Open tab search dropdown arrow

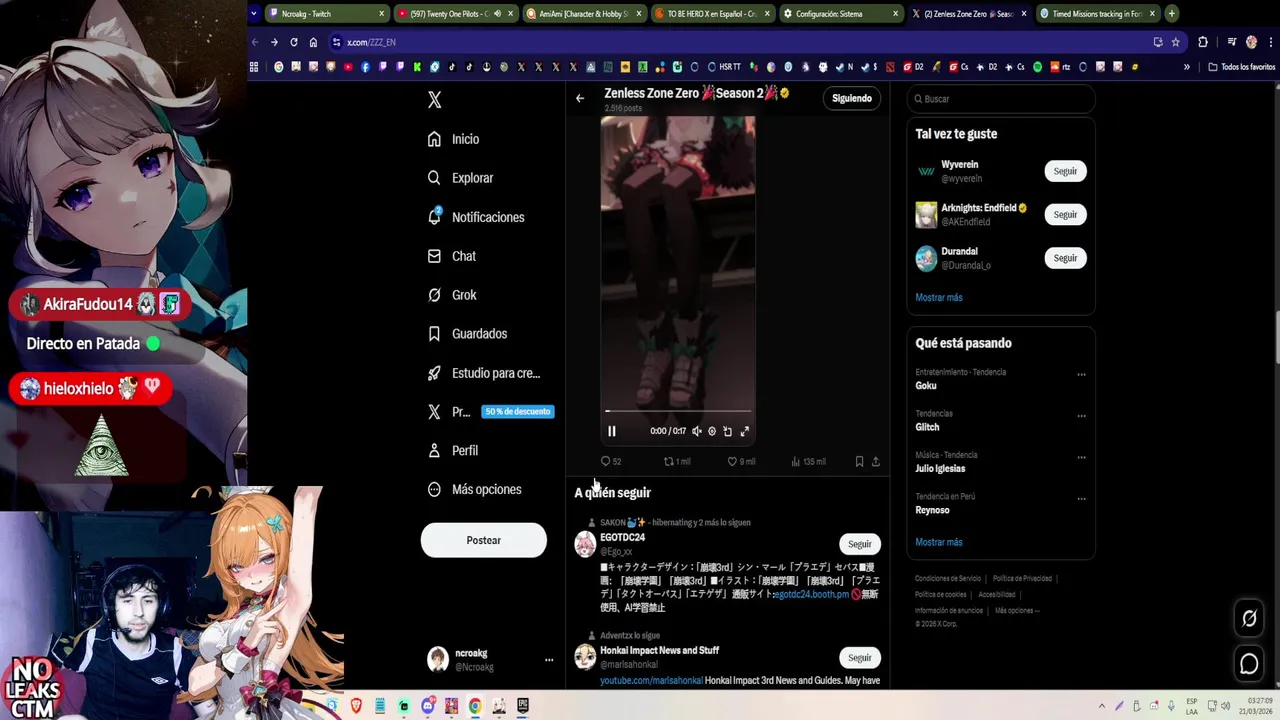[x=255, y=14]
